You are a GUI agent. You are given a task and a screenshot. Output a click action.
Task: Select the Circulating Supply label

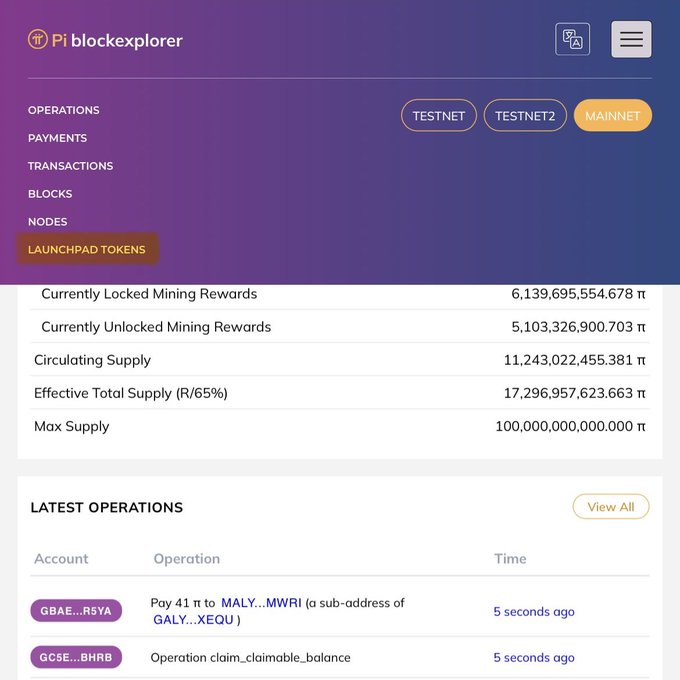click(92, 360)
